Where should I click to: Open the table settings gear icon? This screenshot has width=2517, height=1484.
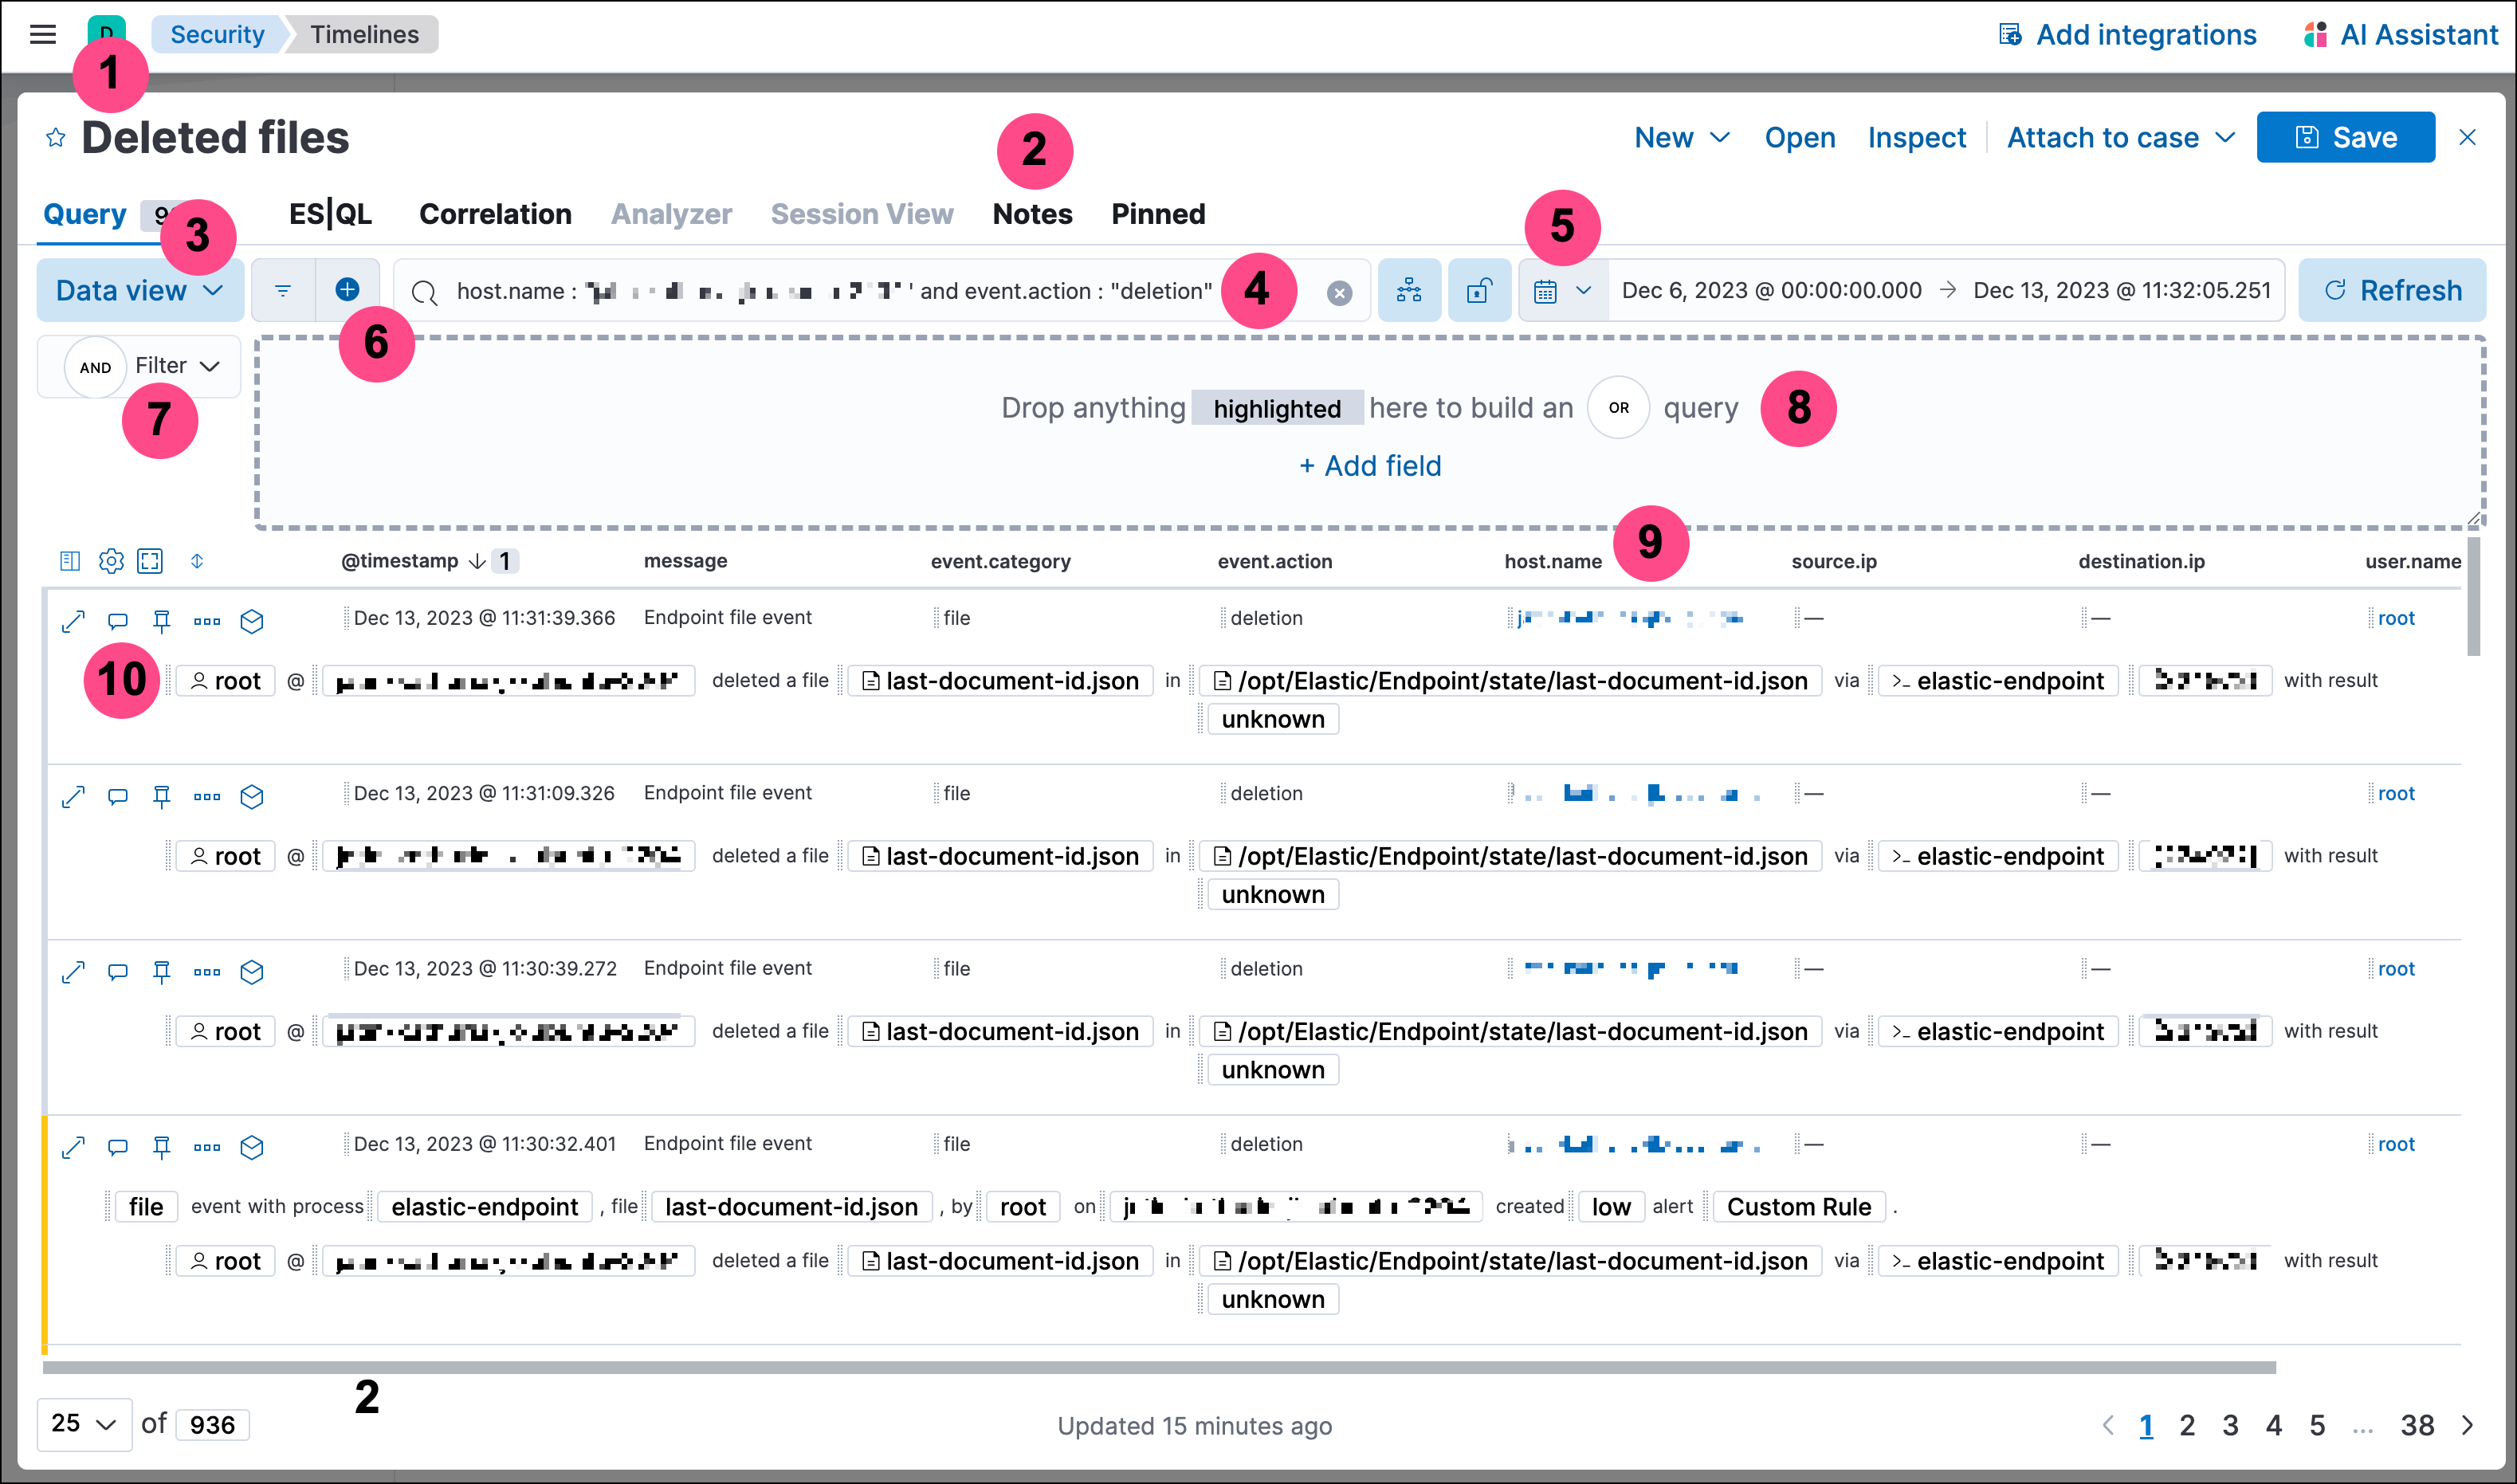coord(110,560)
